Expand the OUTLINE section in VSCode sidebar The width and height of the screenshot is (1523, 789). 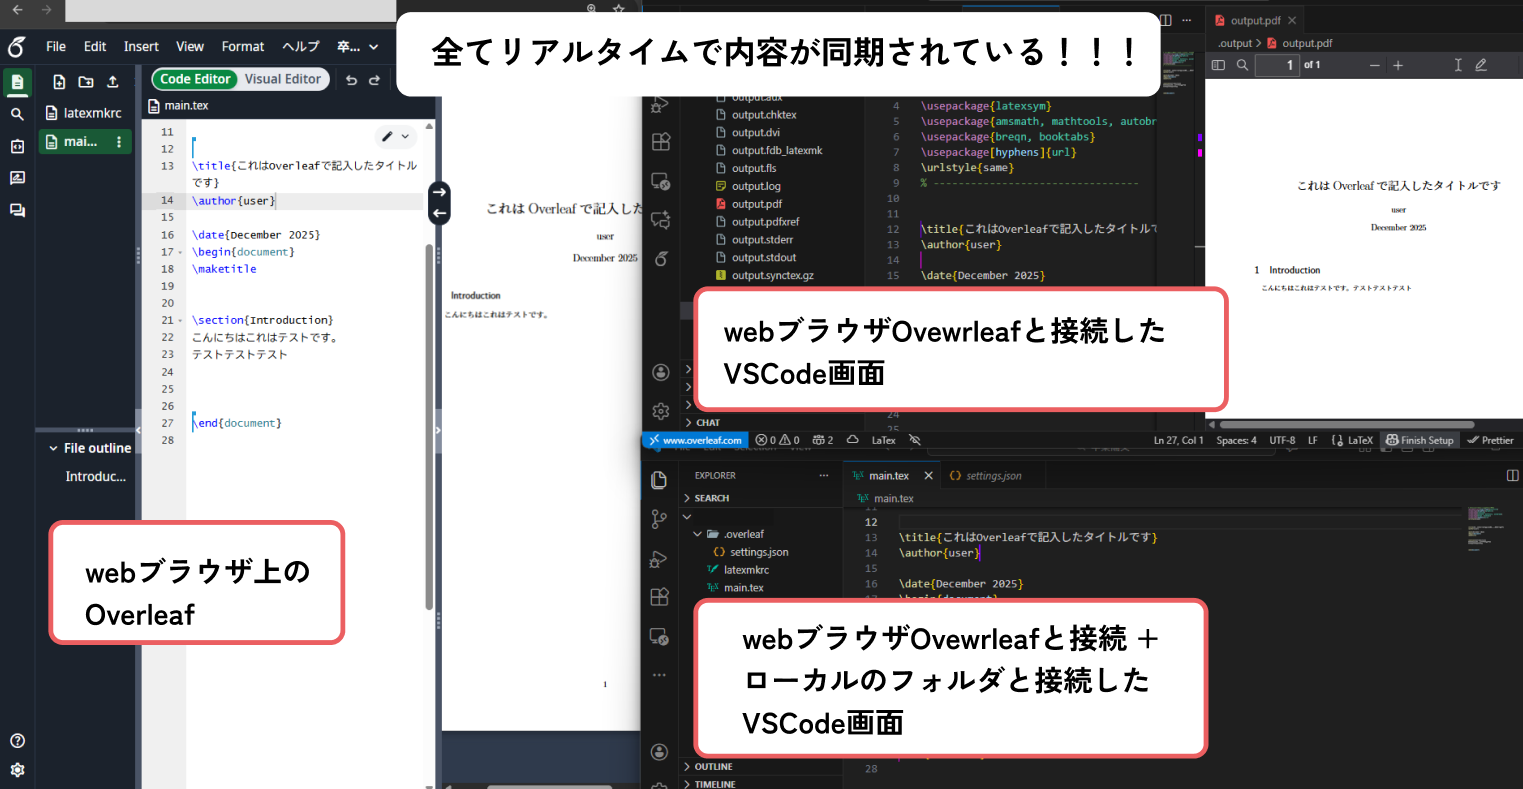[711, 766]
